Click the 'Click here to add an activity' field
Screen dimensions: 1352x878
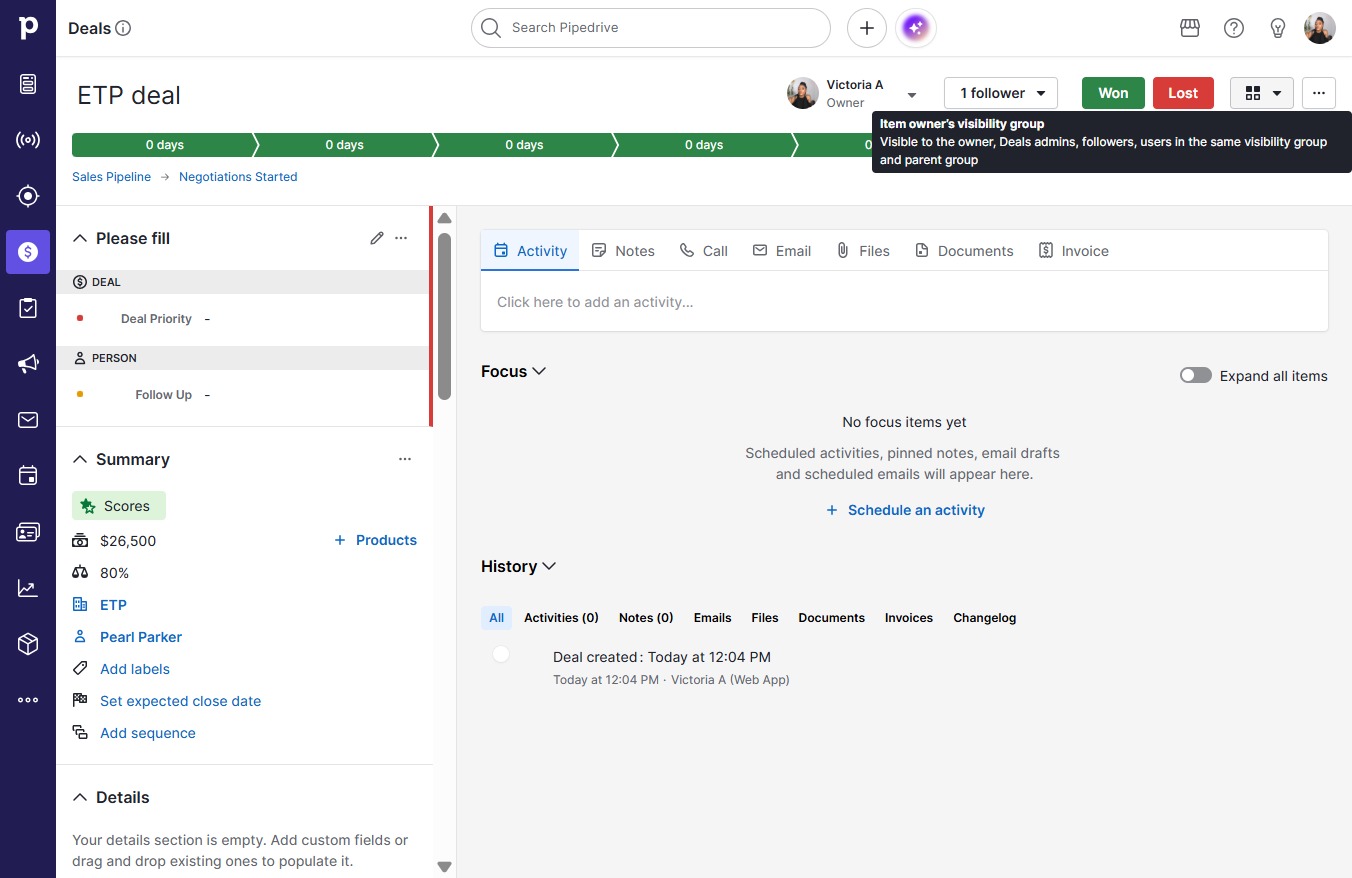(x=904, y=302)
